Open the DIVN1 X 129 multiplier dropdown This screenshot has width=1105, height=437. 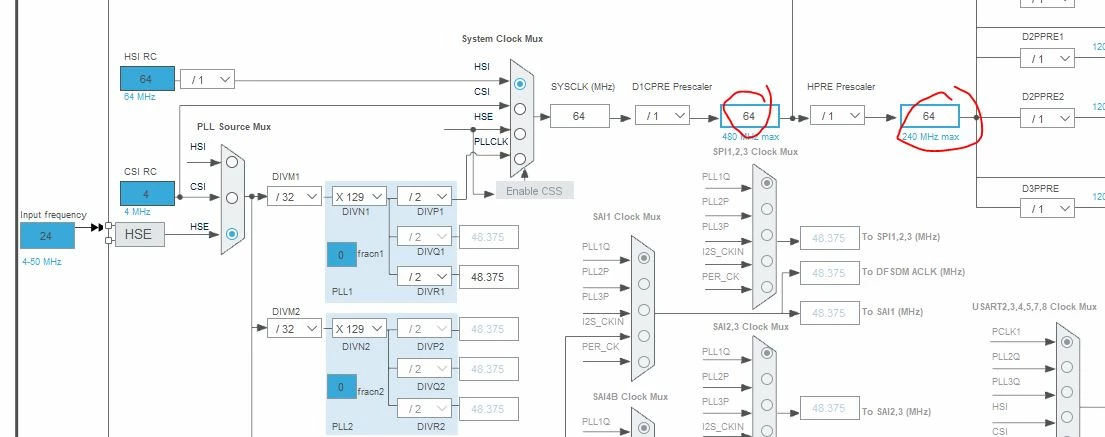pos(359,197)
